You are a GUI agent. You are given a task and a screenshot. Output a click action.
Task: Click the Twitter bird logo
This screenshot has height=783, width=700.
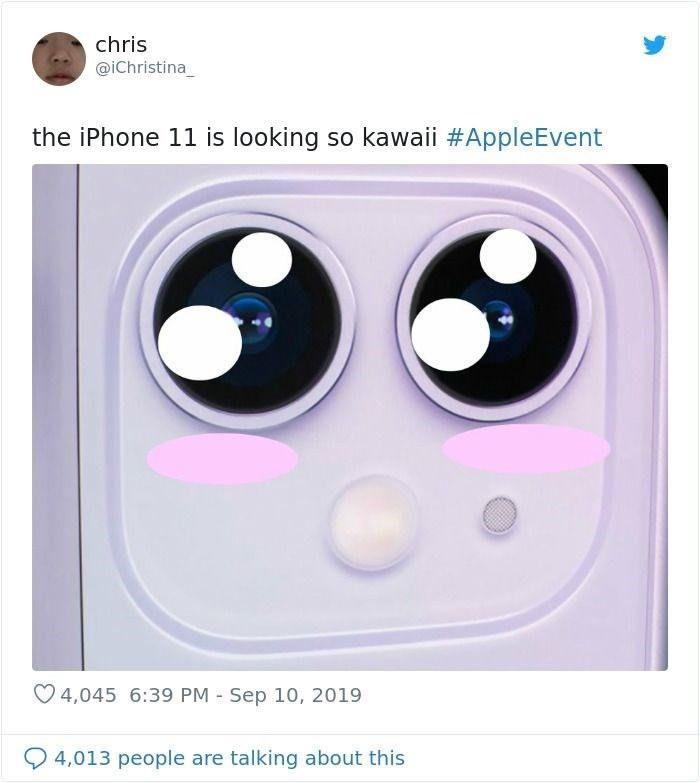[x=655, y=45]
